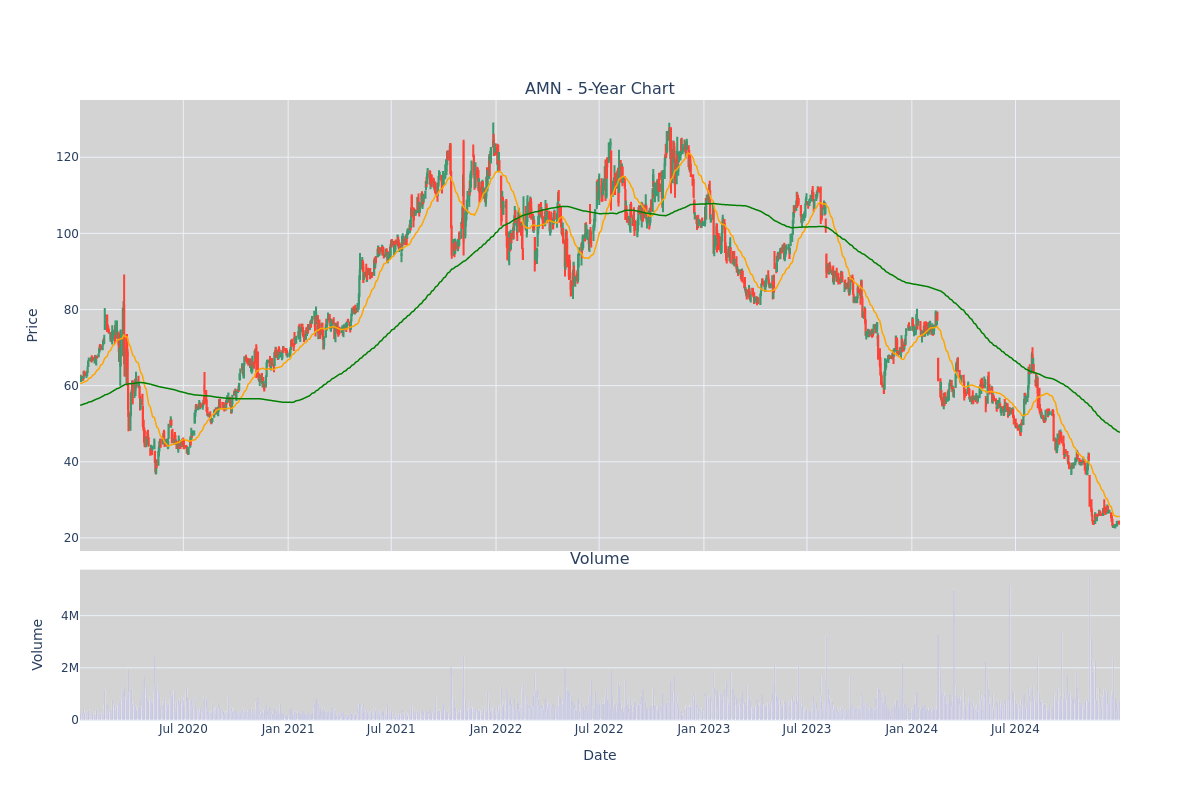
Task: Click the 'Jul 2022' date tick label
Action: pyautogui.click(x=599, y=729)
